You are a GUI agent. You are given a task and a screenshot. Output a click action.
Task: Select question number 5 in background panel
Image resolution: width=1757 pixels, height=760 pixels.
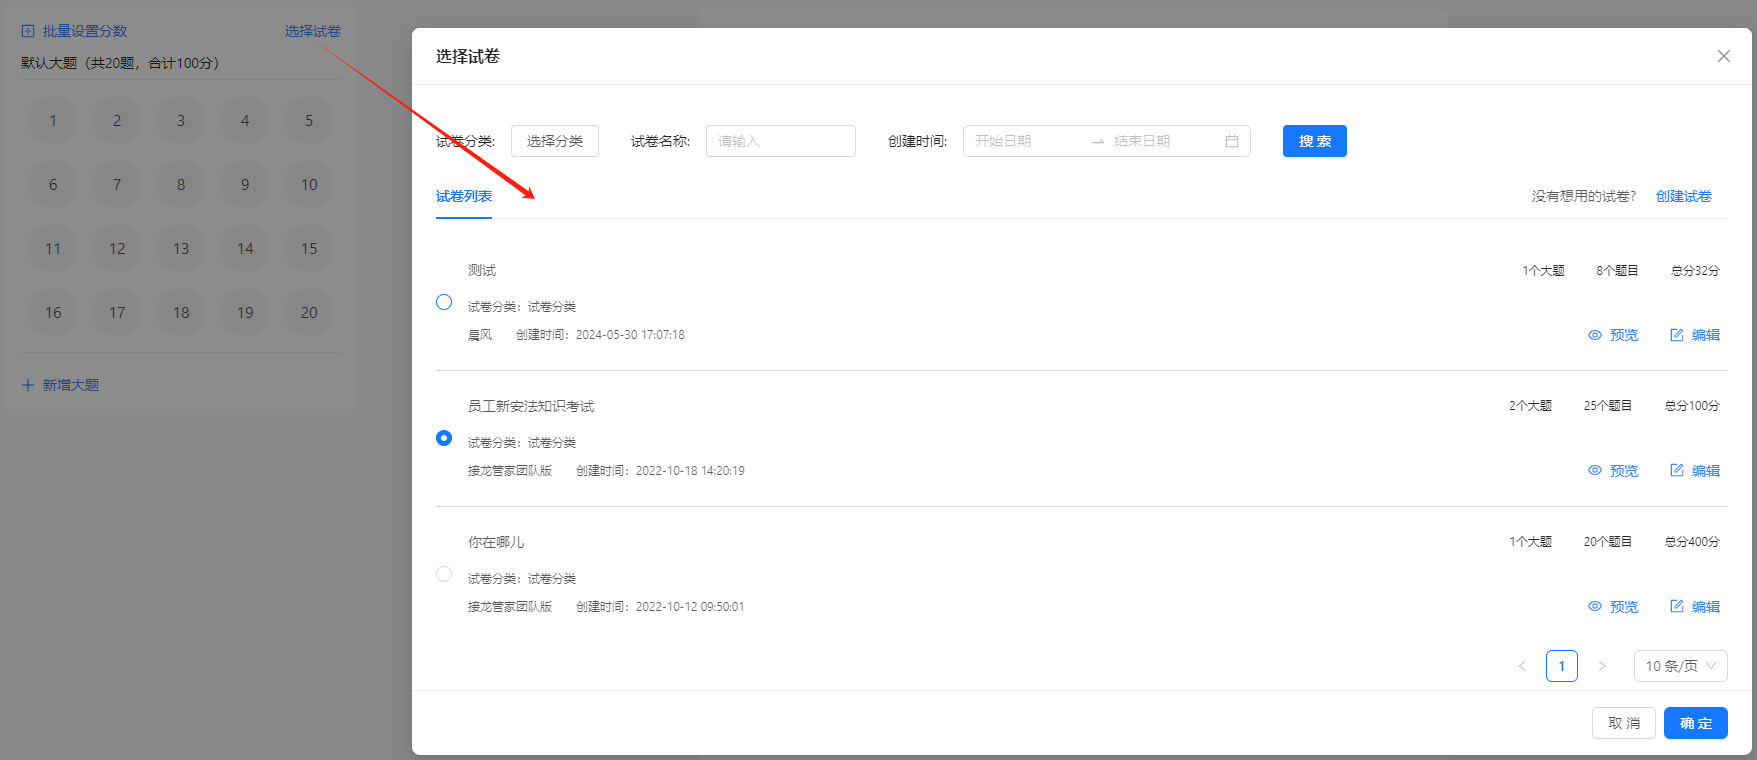coord(309,121)
